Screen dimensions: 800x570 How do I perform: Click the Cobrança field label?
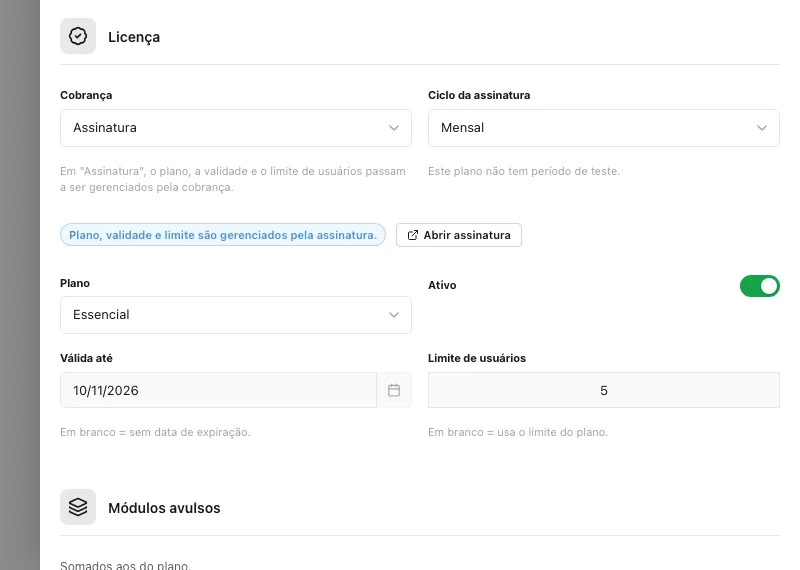pyautogui.click(x=86, y=95)
